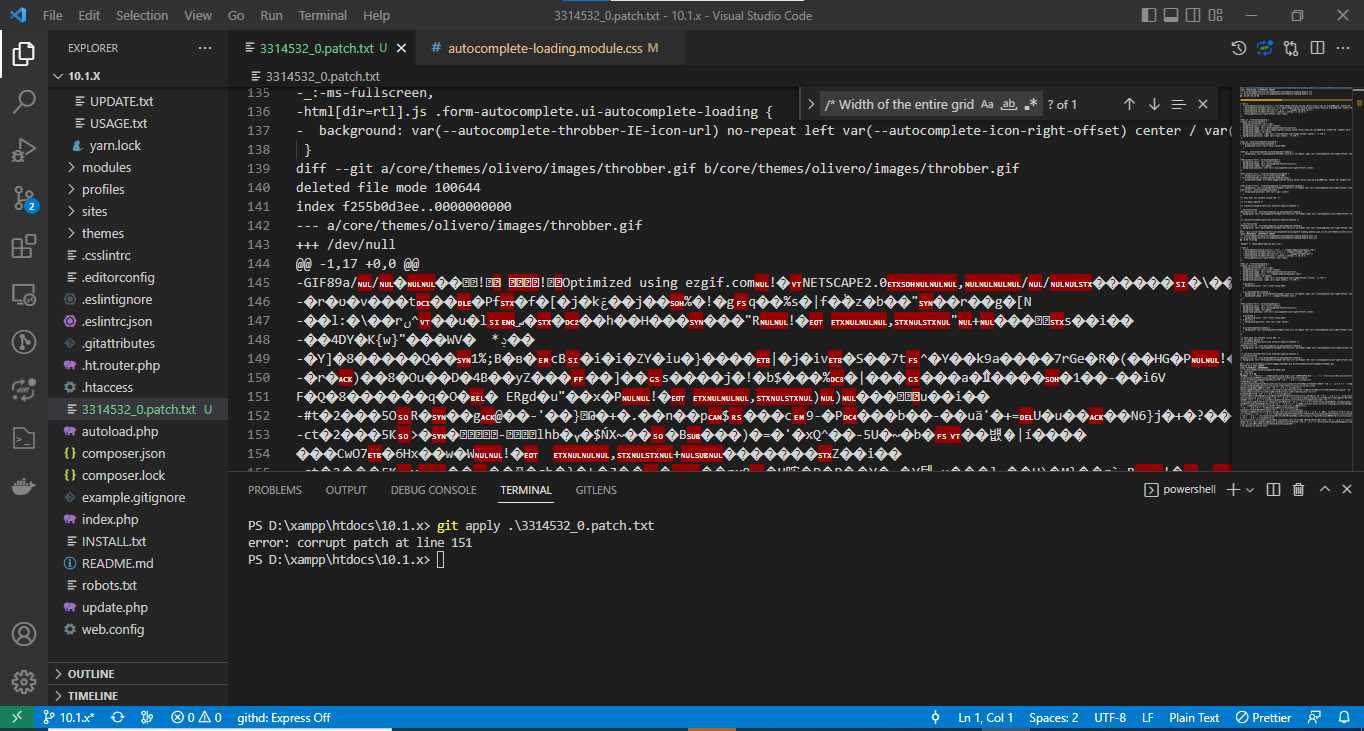The height and width of the screenshot is (731, 1364).
Task: Click the Accounts icon in activity bar
Action: click(24, 634)
